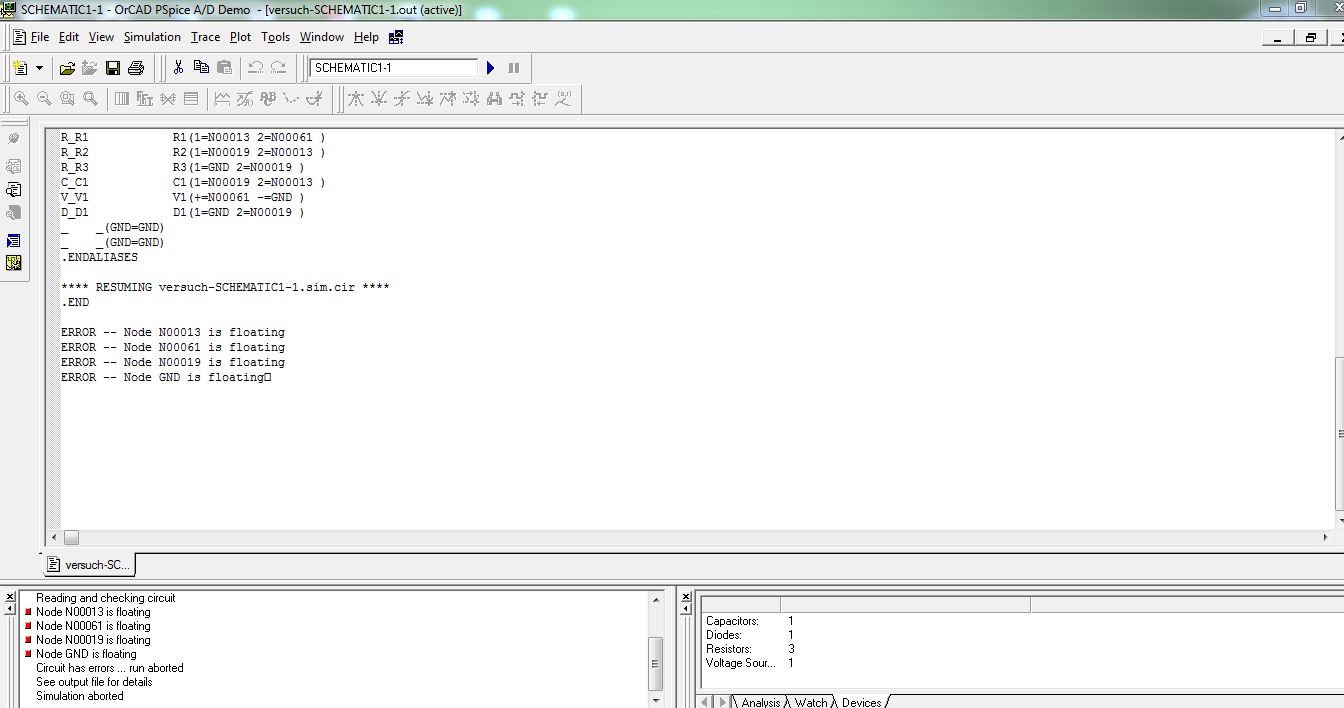Click the Evaluate Measurement icon
This screenshot has width=1344, height=708.
245,99
